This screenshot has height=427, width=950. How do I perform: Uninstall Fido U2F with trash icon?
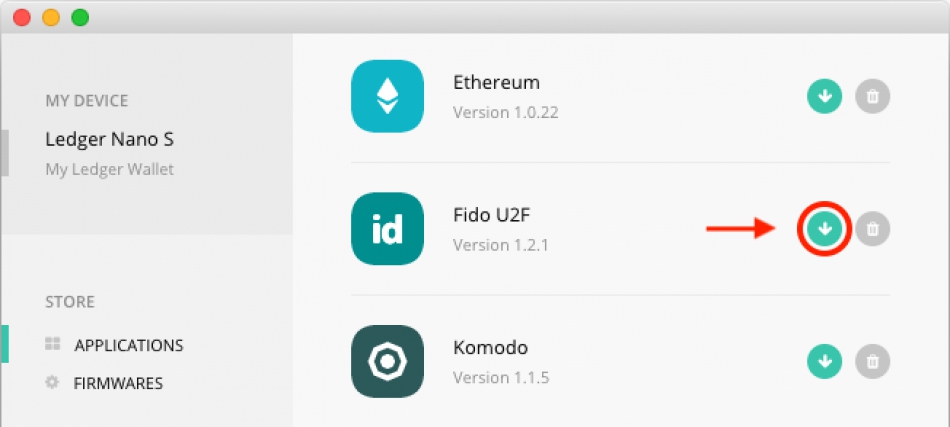click(872, 228)
